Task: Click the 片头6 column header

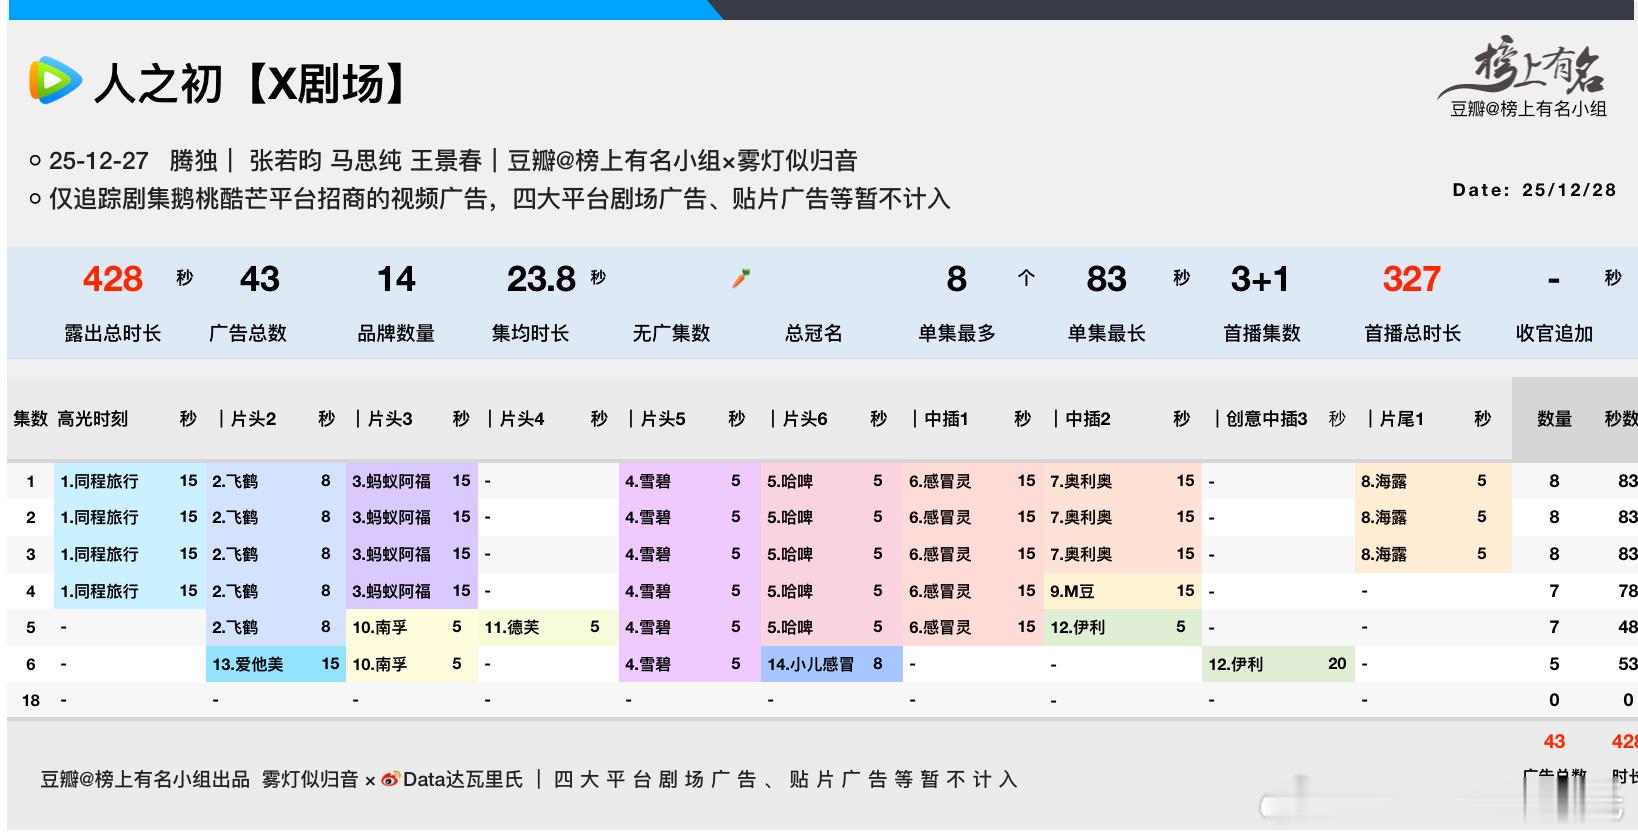Action: coord(805,419)
